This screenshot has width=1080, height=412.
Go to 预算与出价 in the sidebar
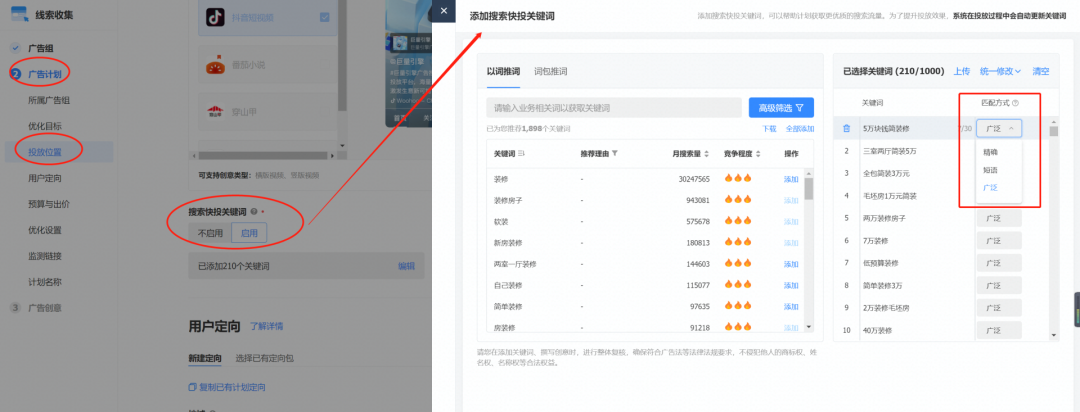pyautogui.click(x=49, y=204)
